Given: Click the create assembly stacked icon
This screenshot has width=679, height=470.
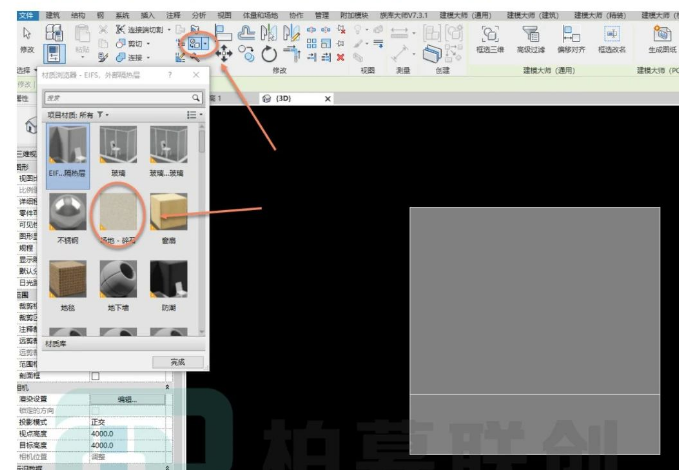Looking at the screenshot, I should 432,54.
